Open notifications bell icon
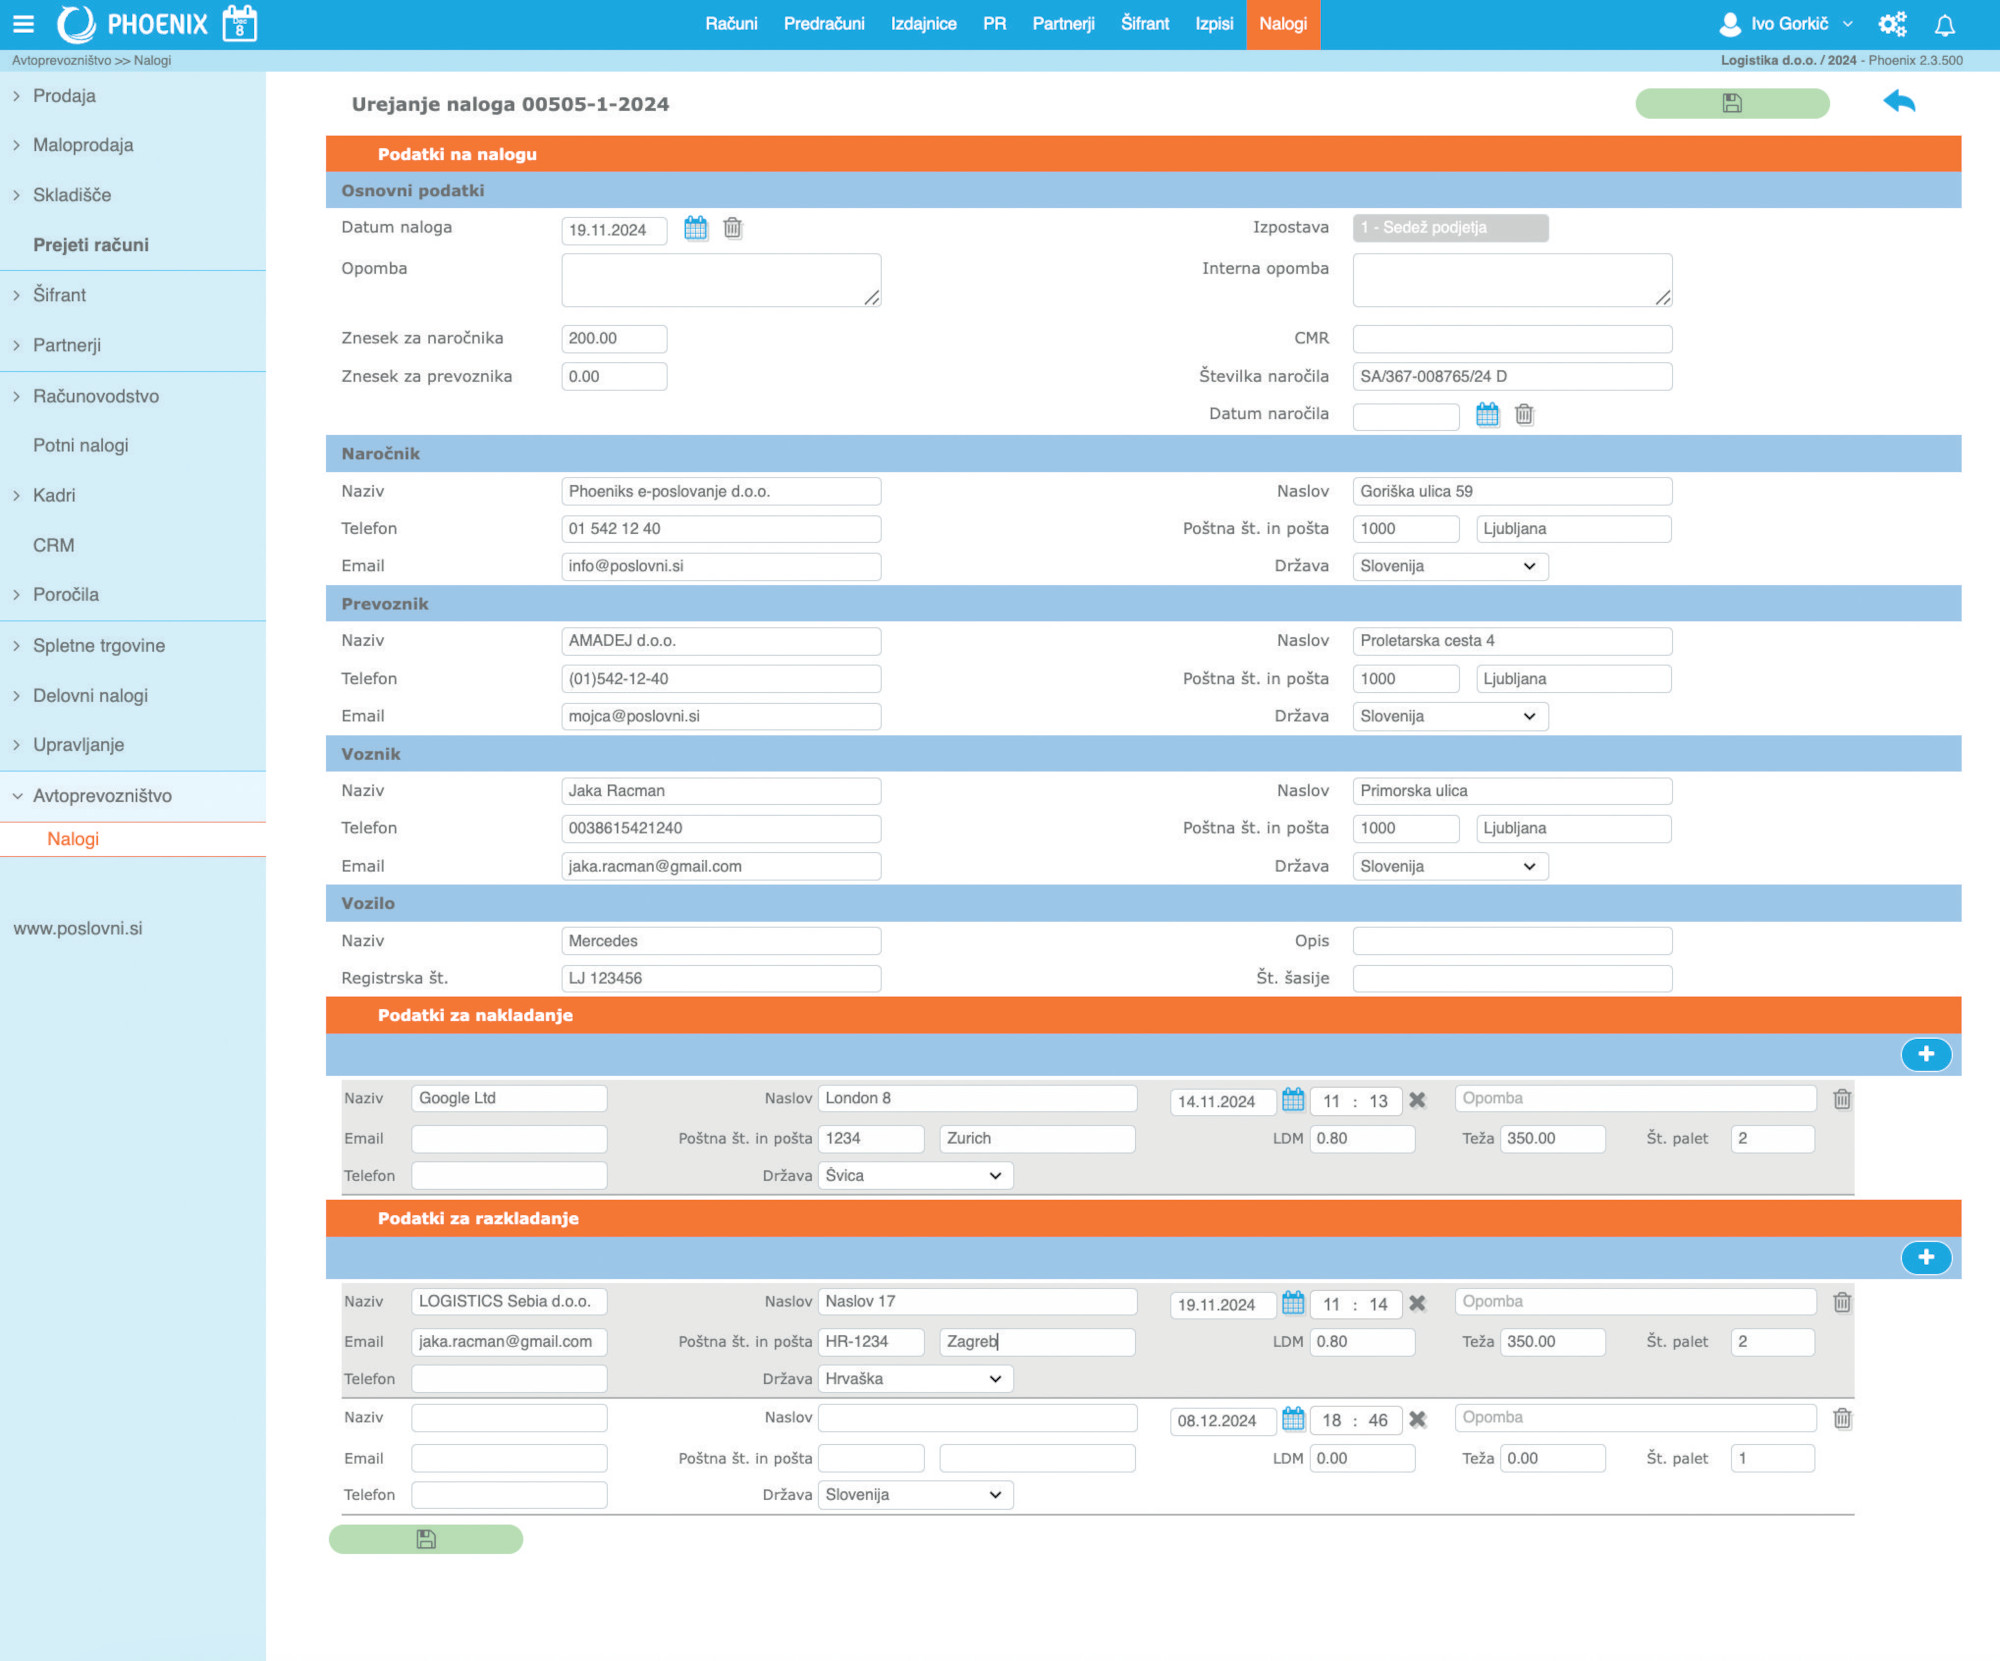 pyautogui.click(x=1944, y=25)
